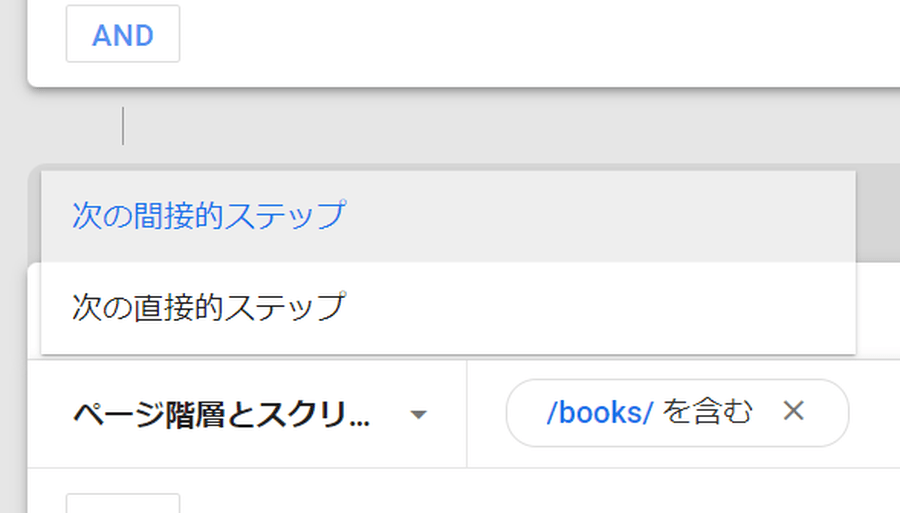This screenshot has width=900, height=513.
Task: Click the caret arrow beside ページ階層とスクリ...
Action: pyautogui.click(x=419, y=415)
